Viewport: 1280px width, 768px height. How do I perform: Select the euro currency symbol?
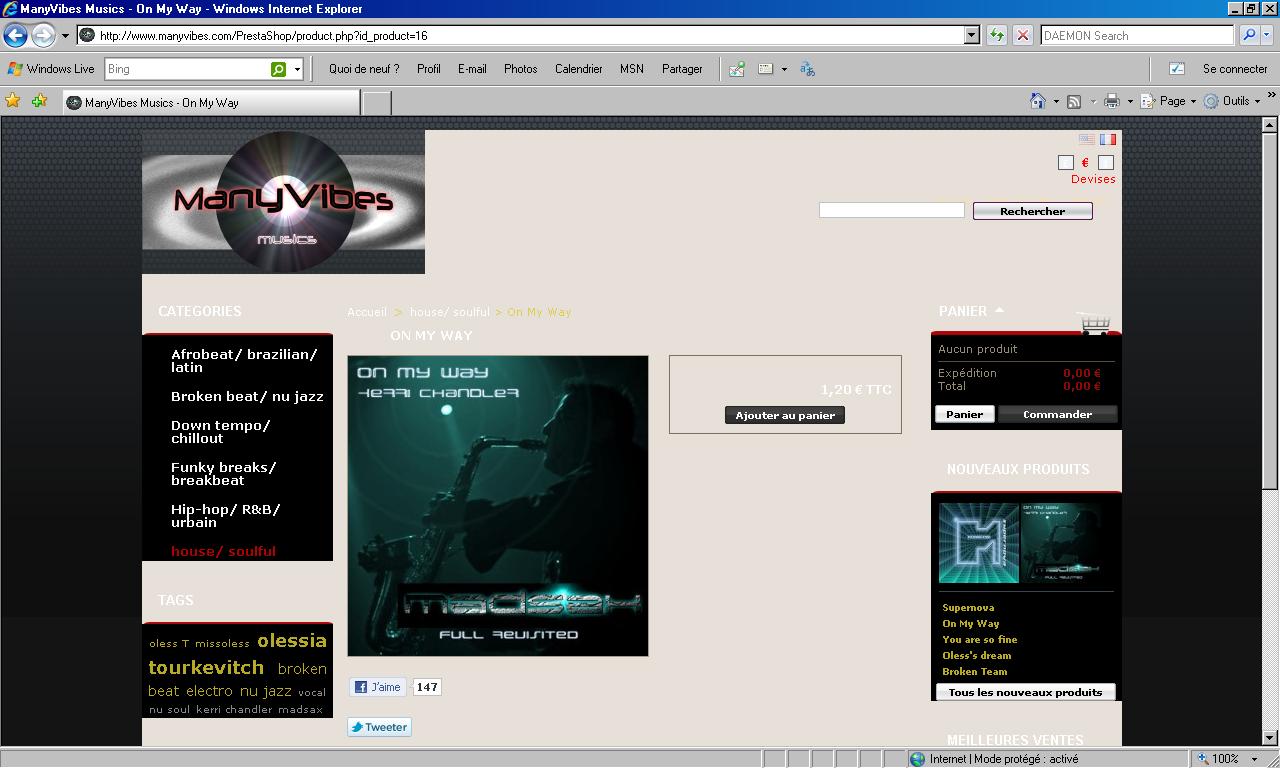(x=1085, y=163)
